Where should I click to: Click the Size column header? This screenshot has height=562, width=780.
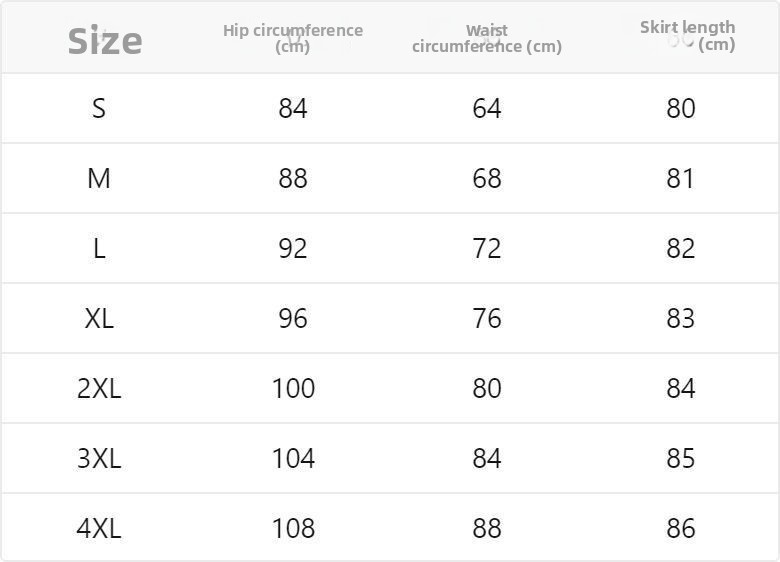(x=105, y=41)
